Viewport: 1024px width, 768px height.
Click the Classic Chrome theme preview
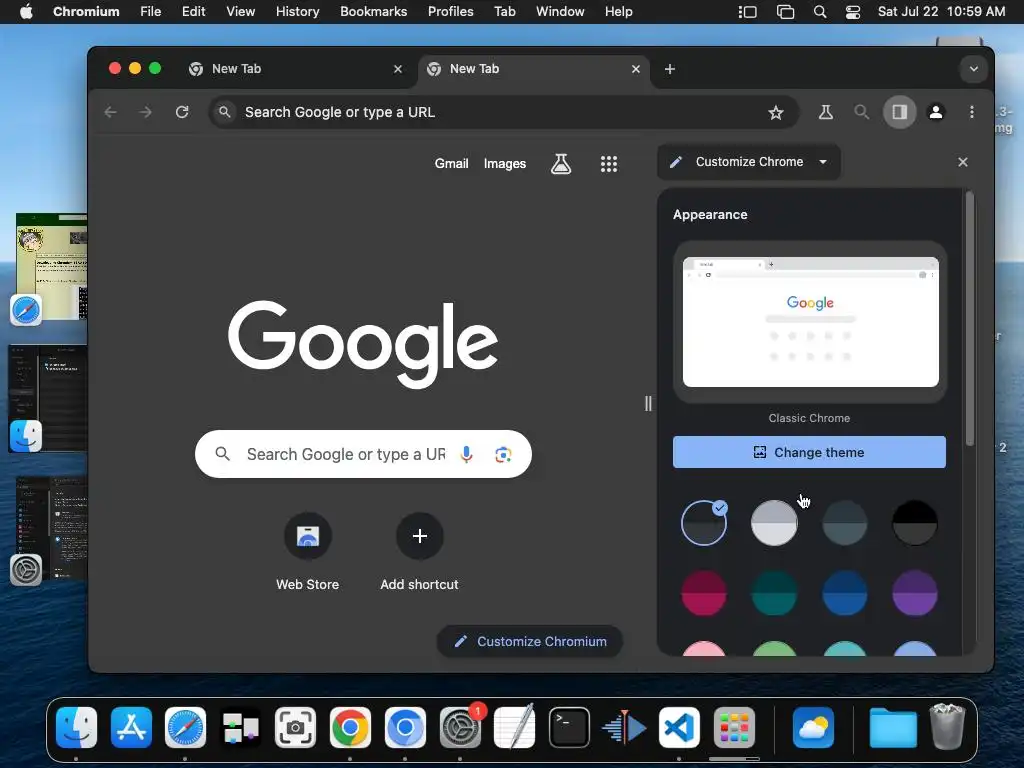pos(810,322)
